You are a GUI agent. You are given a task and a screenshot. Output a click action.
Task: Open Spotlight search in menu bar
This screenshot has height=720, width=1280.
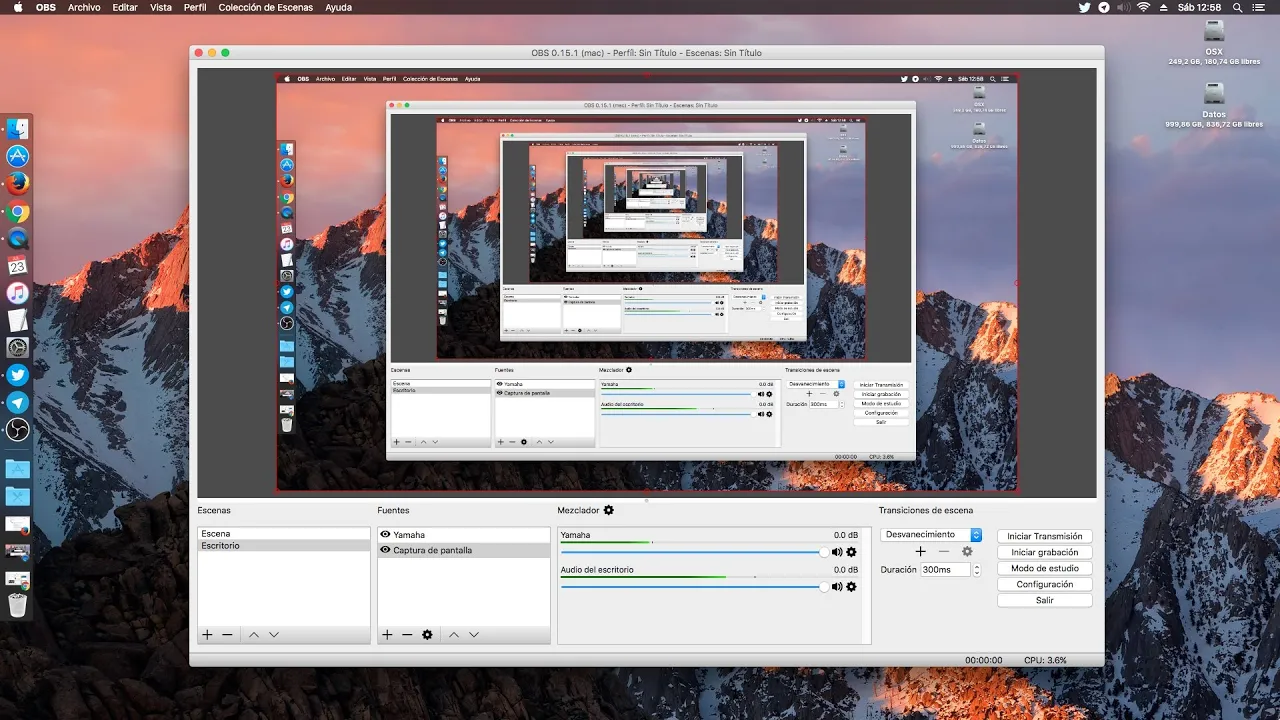(1240, 7)
